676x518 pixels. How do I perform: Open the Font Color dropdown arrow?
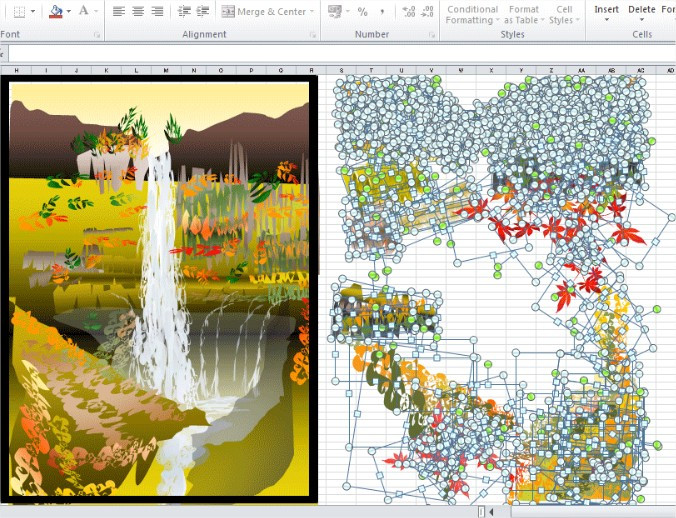click(96, 11)
